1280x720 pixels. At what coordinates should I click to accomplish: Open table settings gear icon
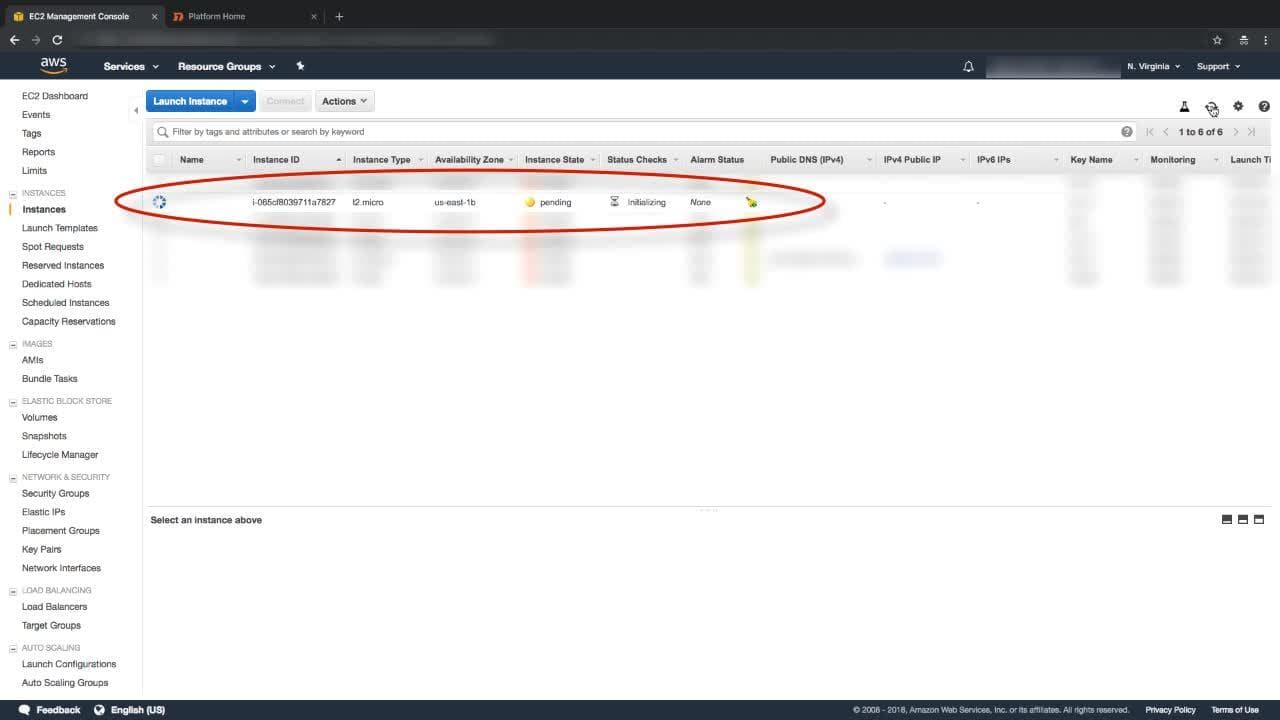click(x=1238, y=106)
